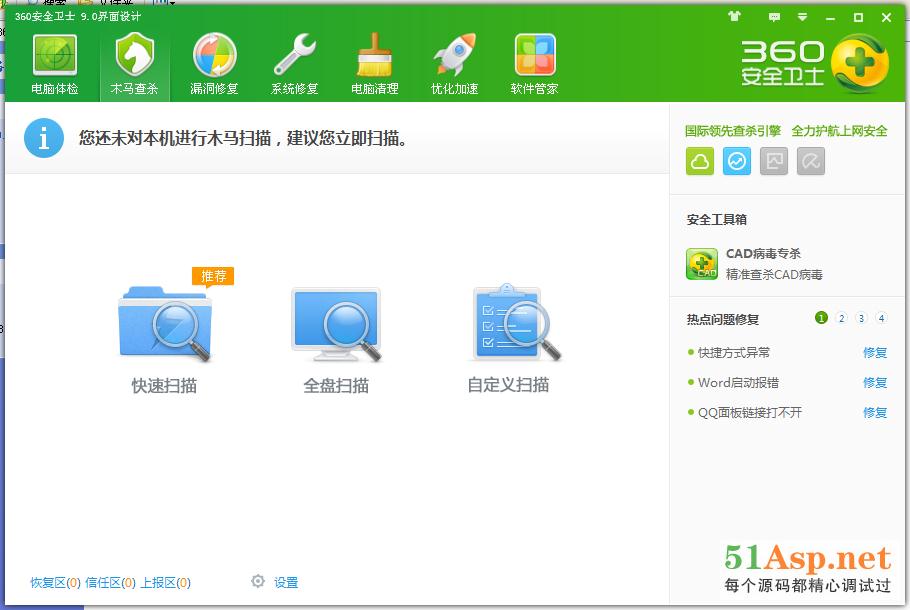
Task: Open the feedback speech-bubble icon
Action: pyautogui.click(x=774, y=17)
